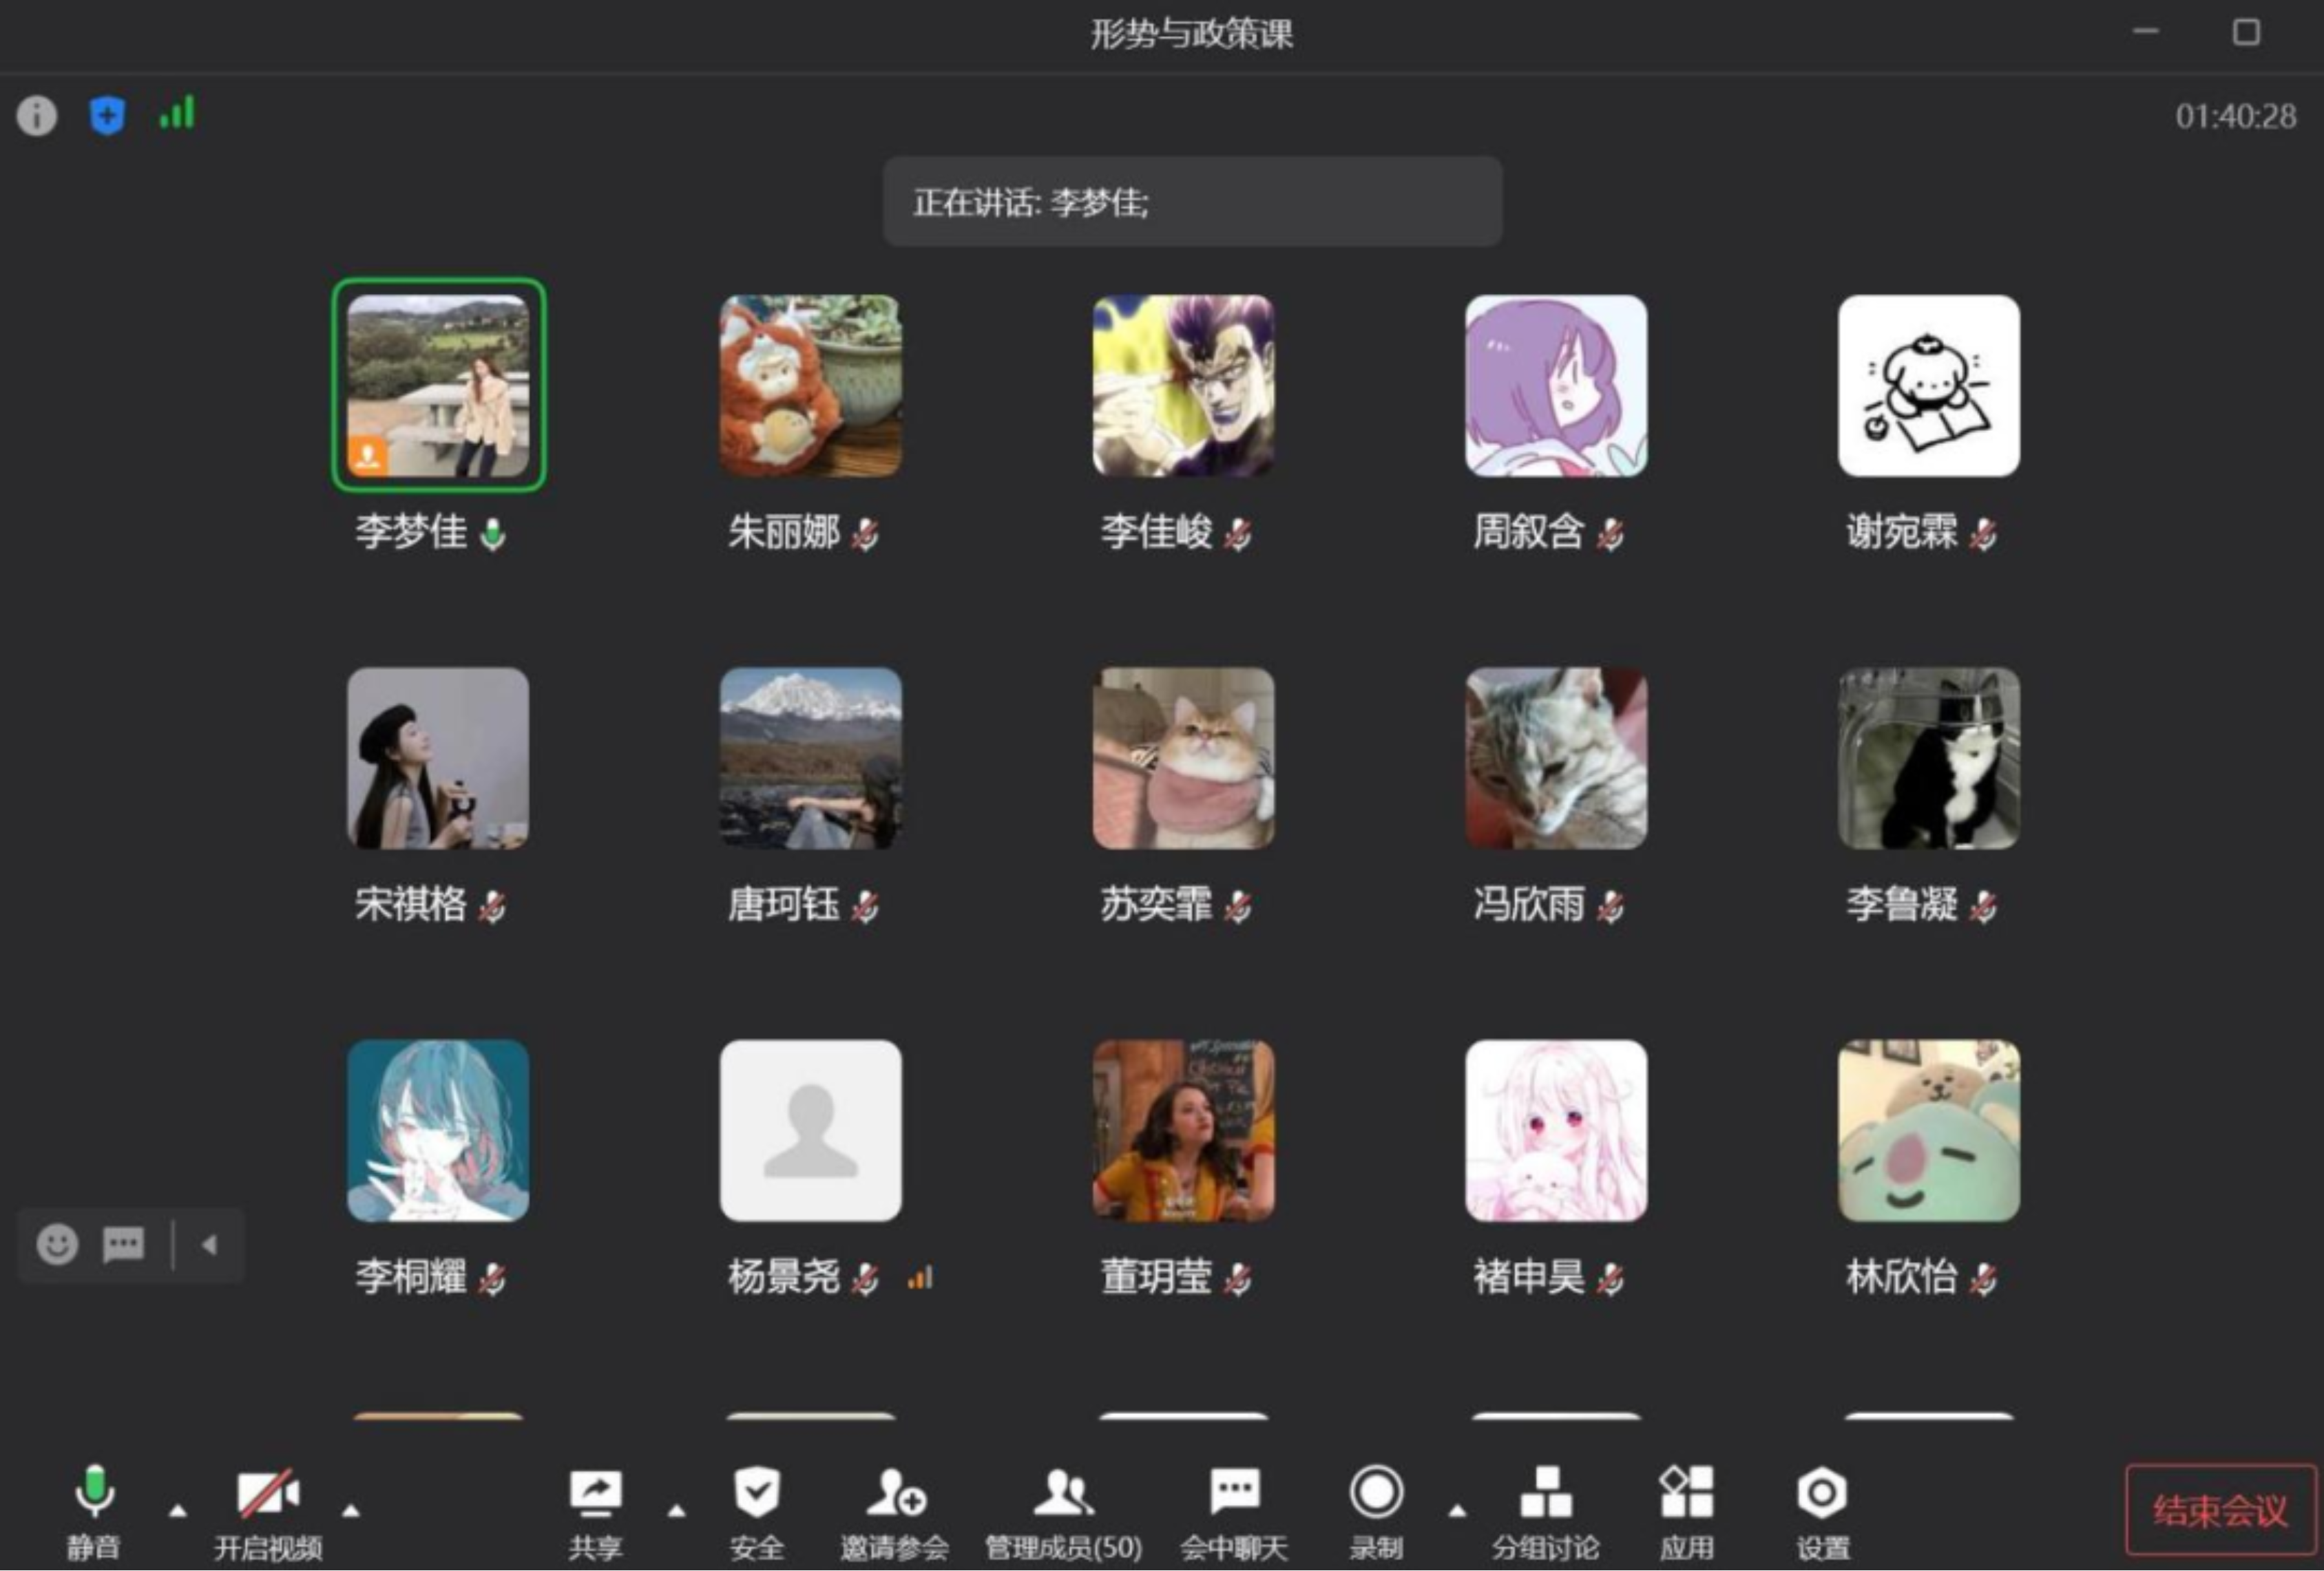Image resolution: width=2324 pixels, height=1571 pixels.
Task: Open the floating chat bubble icon
Action: 124,1245
